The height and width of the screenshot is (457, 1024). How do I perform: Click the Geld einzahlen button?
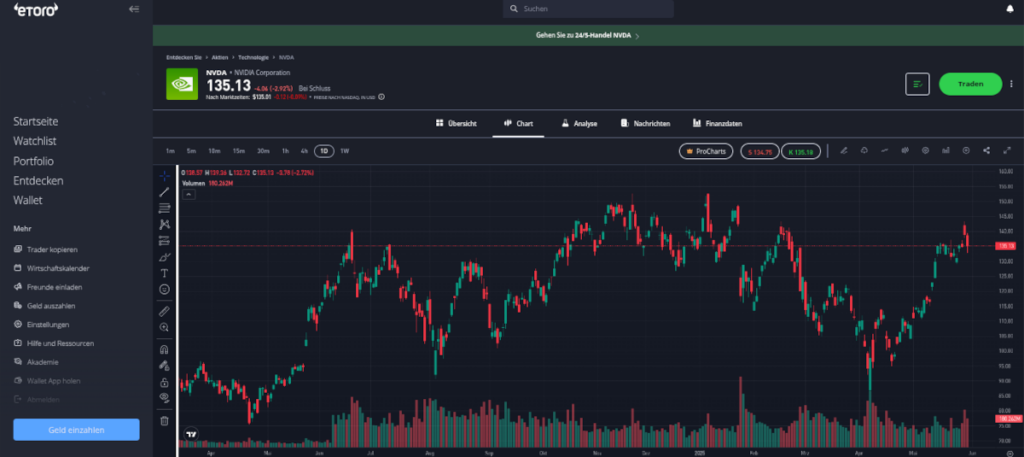[76, 430]
